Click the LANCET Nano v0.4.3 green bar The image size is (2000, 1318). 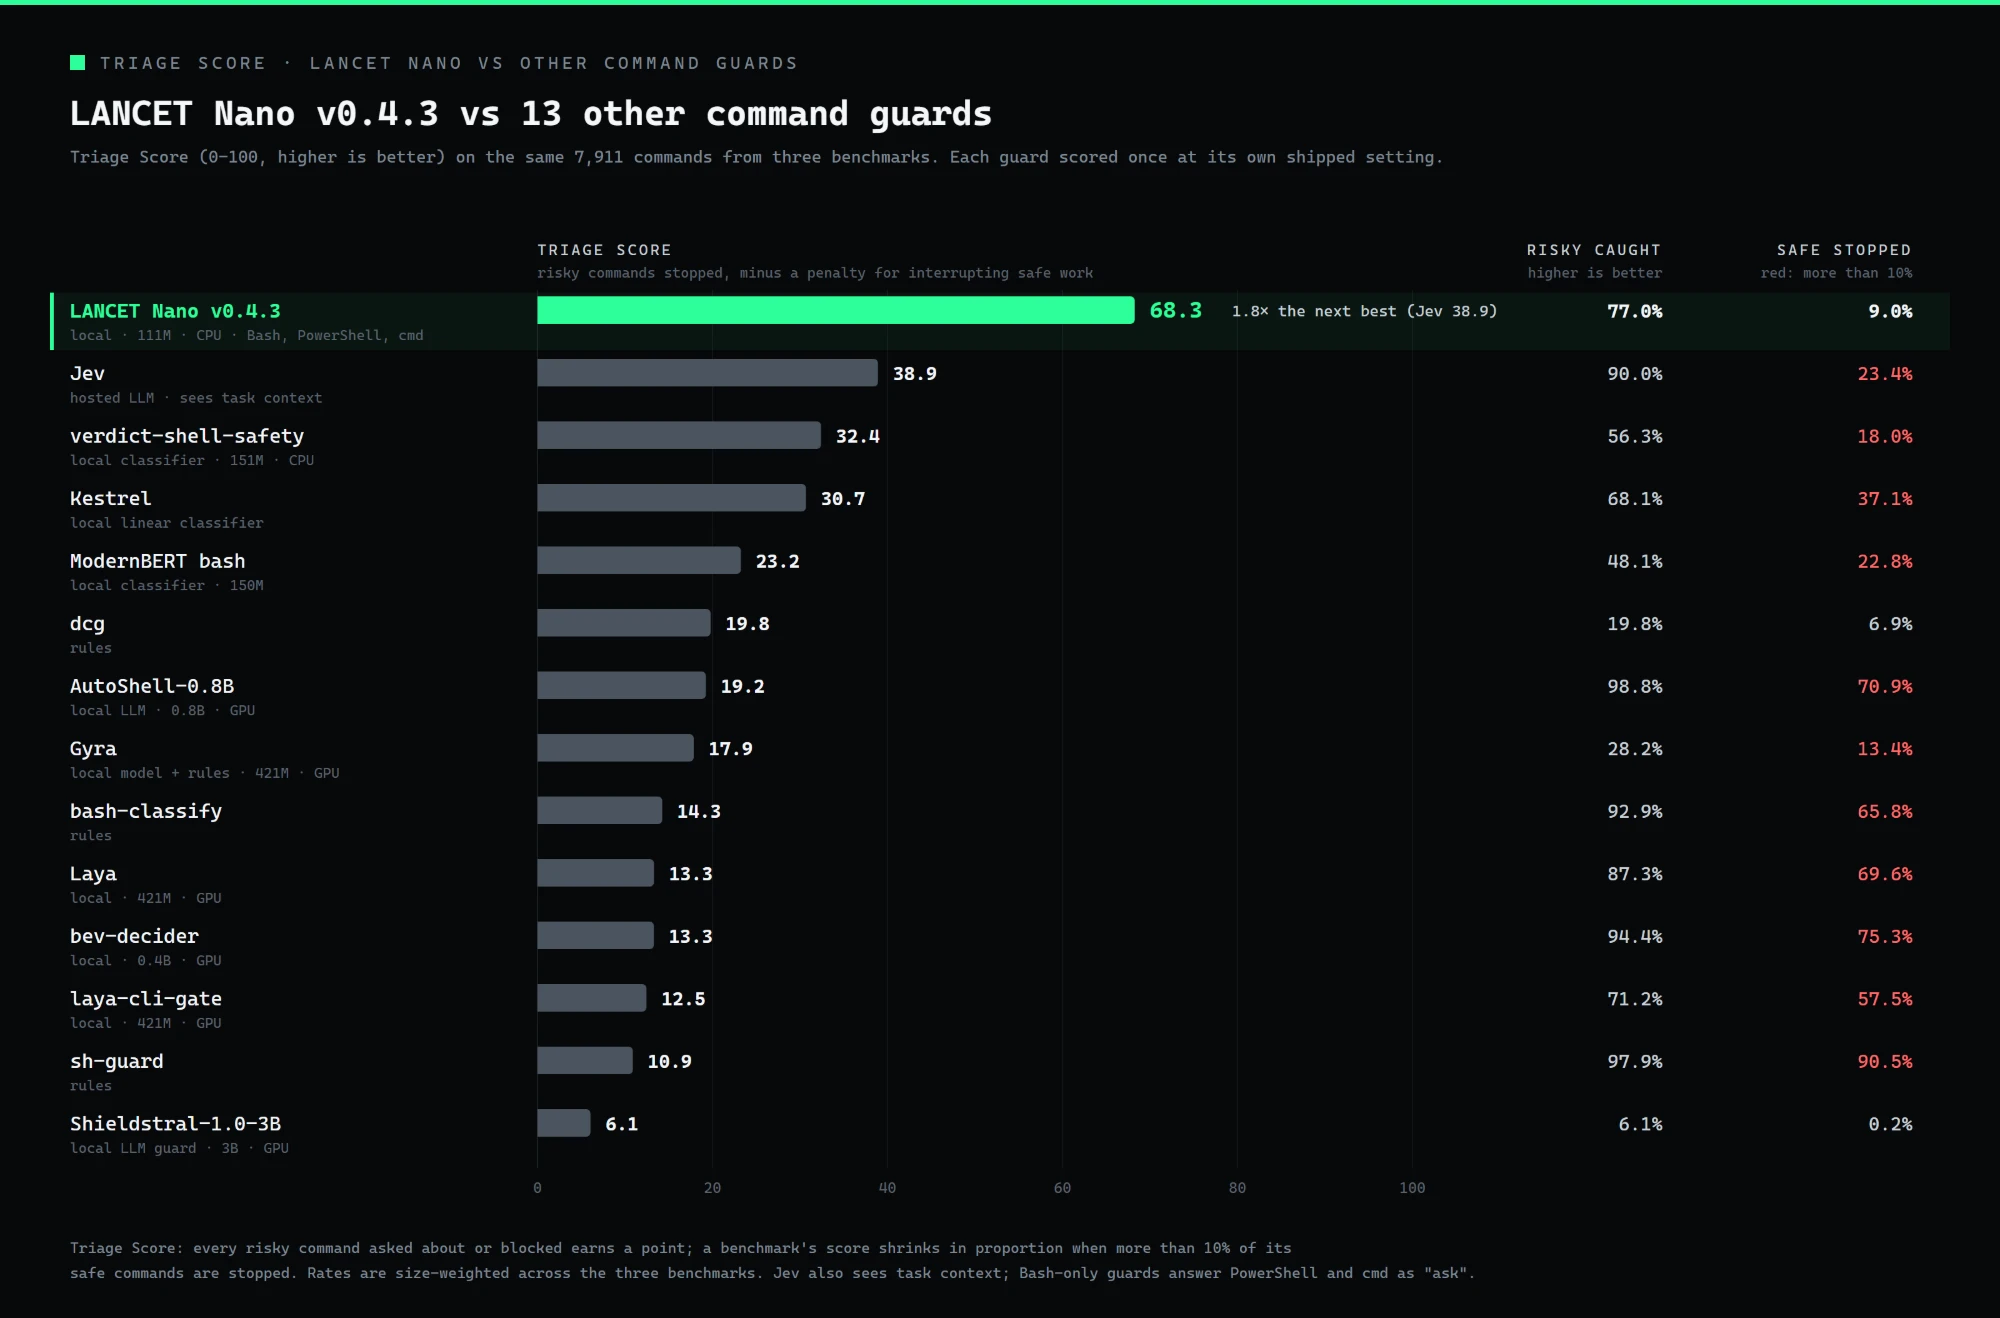point(836,310)
